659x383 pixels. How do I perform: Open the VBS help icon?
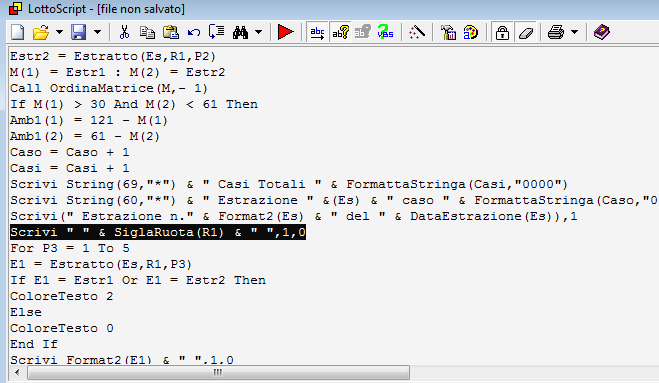[x=385, y=32]
